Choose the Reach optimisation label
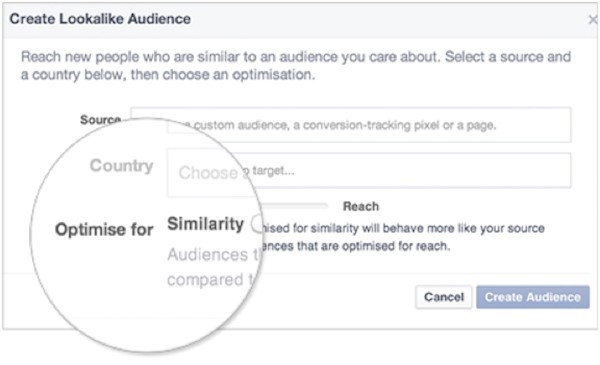The width and height of the screenshot is (600, 365). click(x=361, y=207)
